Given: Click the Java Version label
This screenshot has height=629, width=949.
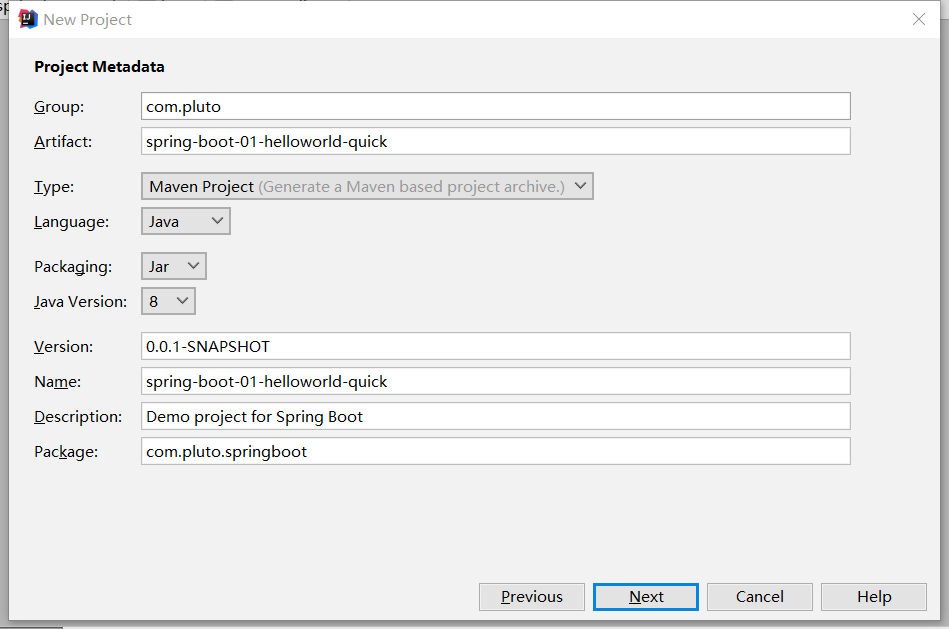Looking at the screenshot, I should pyautogui.click(x=80, y=301).
